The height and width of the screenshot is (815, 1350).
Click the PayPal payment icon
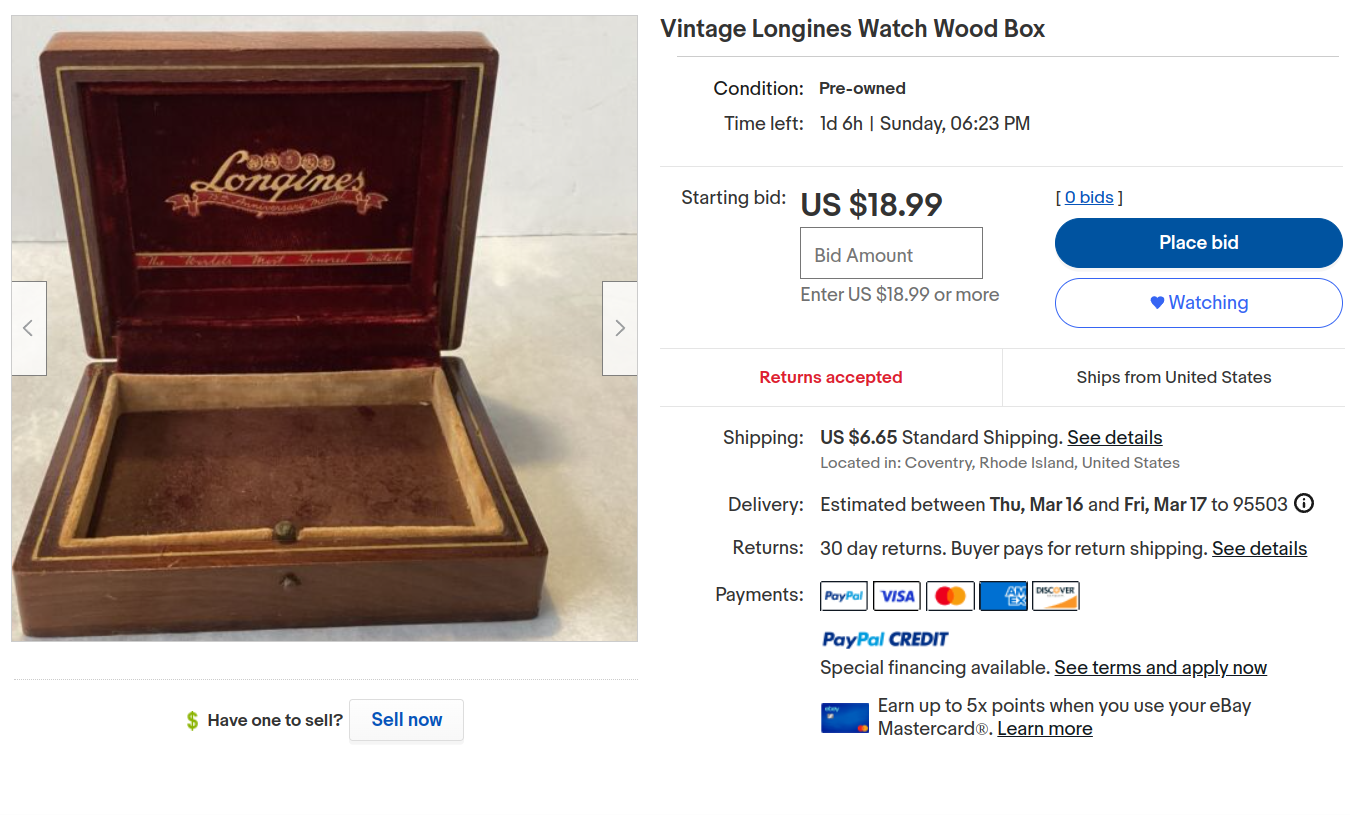(x=843, y=596)
